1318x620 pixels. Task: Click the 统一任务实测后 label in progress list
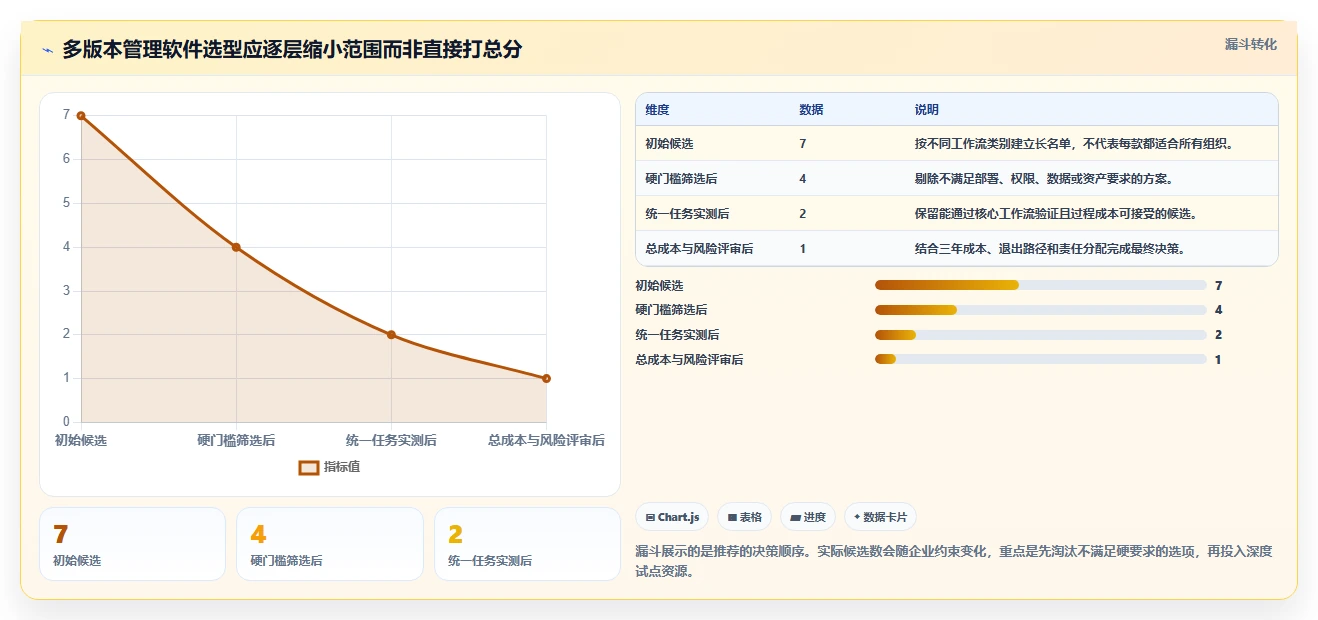[x=677, y=335]
